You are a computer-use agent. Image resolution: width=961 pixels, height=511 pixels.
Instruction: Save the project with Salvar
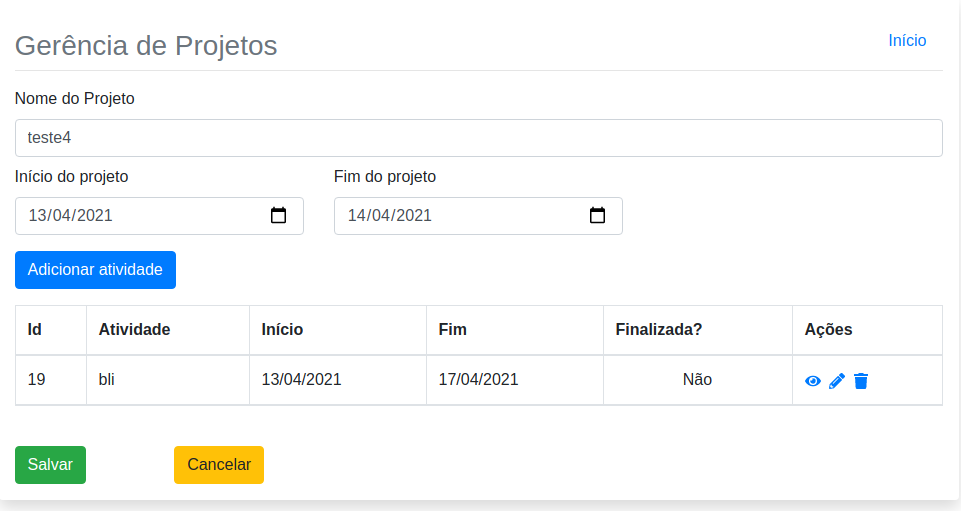coord(50,464)
